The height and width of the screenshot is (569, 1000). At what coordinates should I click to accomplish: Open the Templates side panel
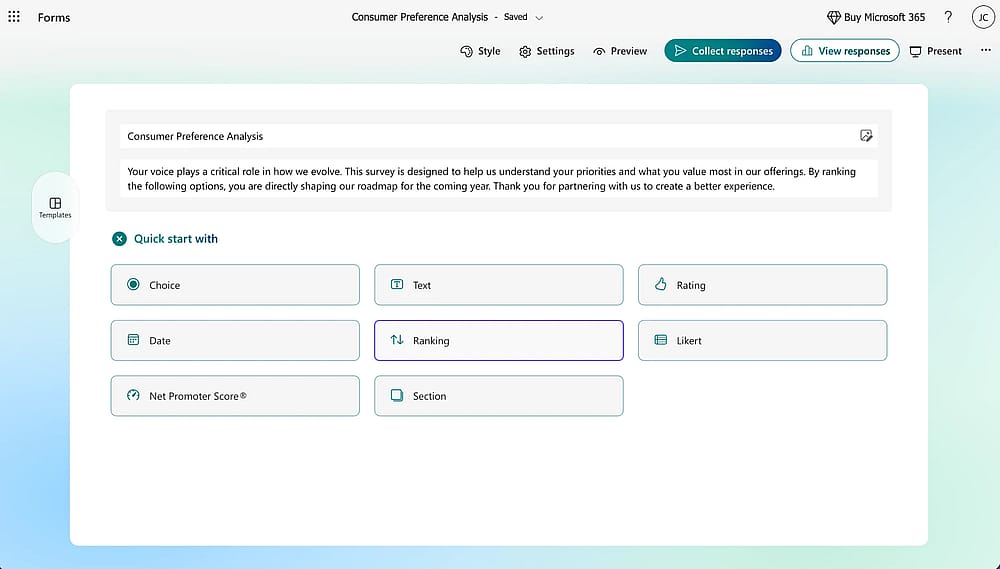[x=55, y=207]
